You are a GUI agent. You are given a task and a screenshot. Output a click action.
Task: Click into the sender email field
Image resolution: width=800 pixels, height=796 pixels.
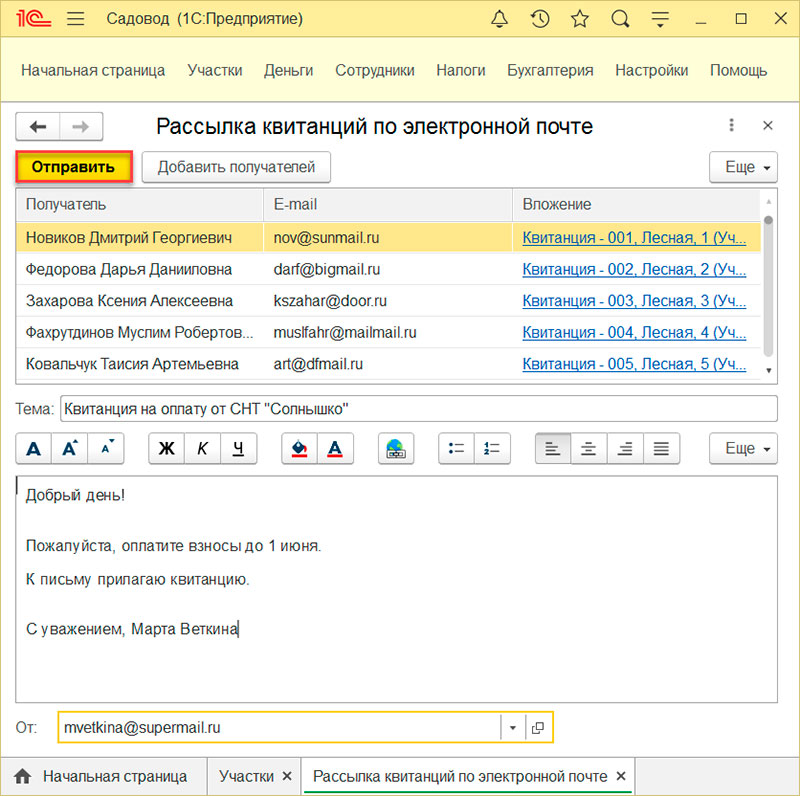[x=280, y=728]
